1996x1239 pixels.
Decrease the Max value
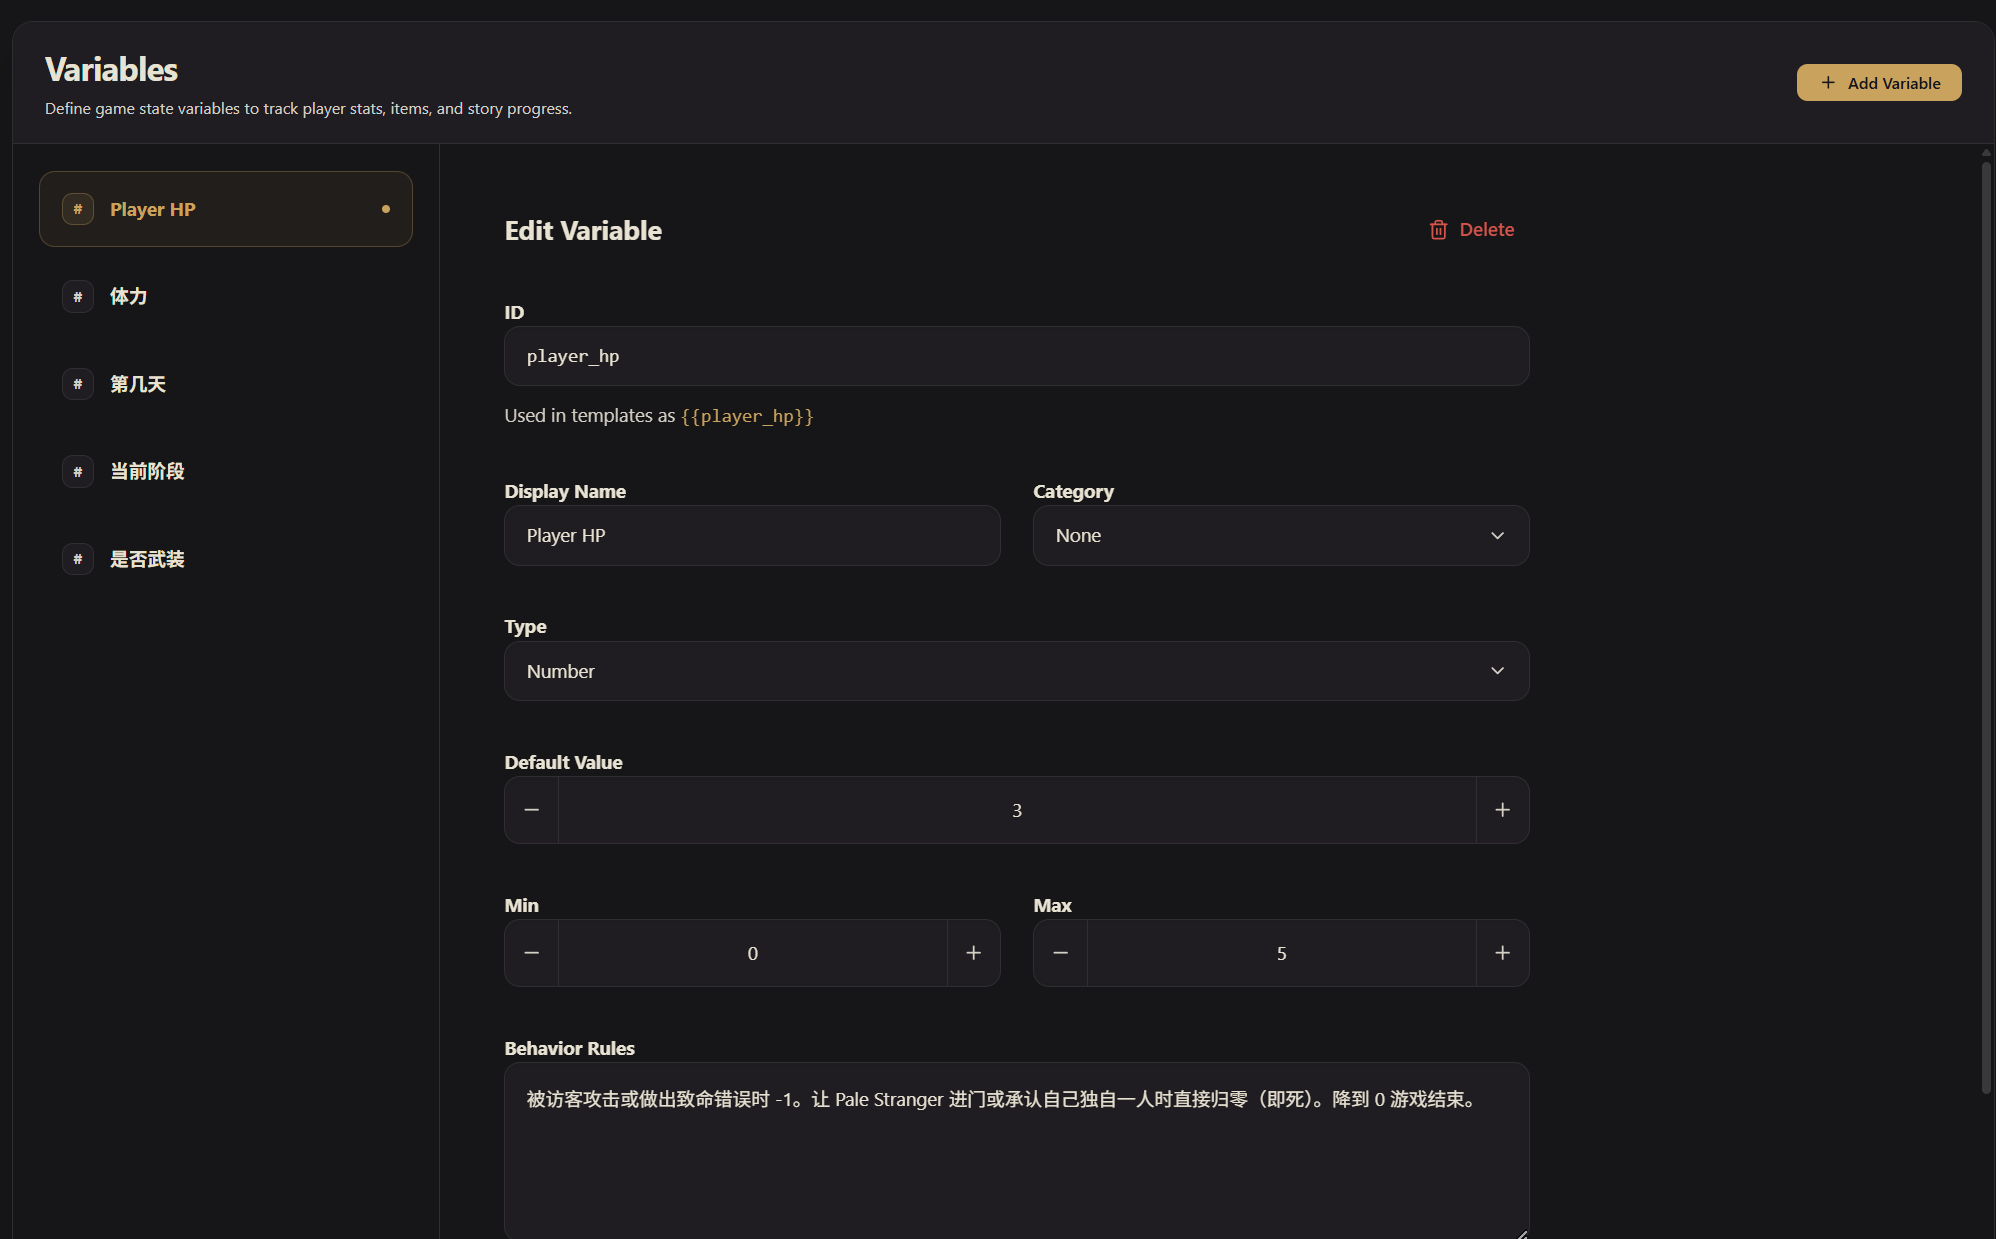pos(1061,953)
